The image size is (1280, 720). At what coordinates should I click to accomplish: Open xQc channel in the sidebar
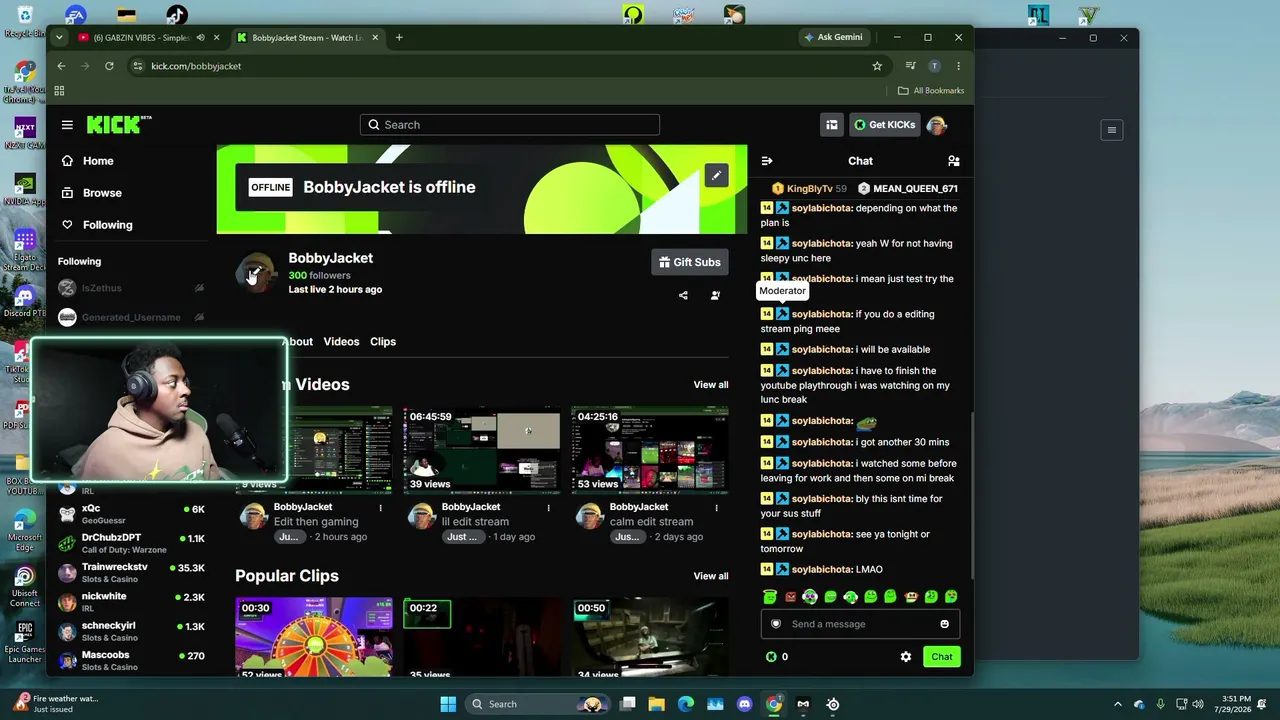[131, 514]
